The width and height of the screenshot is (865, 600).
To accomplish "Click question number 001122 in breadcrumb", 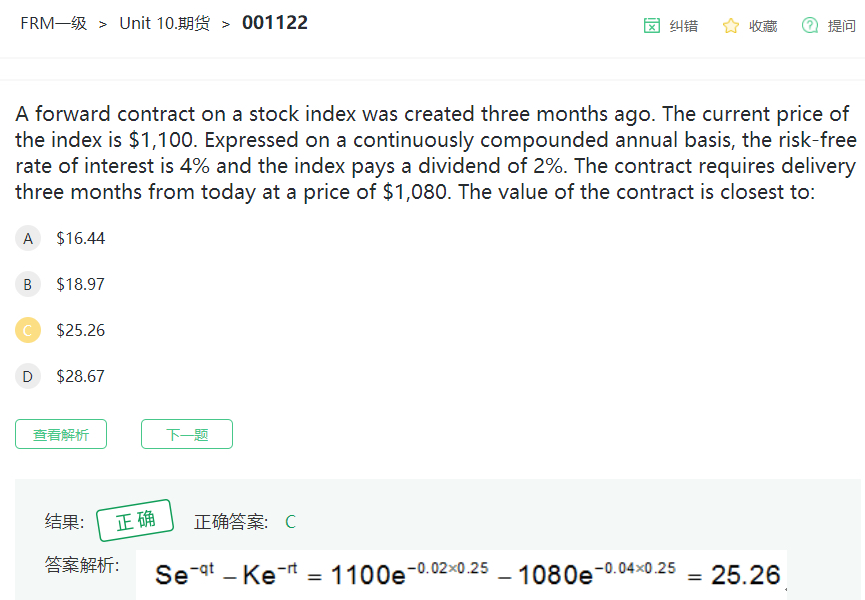I will 275,23.
